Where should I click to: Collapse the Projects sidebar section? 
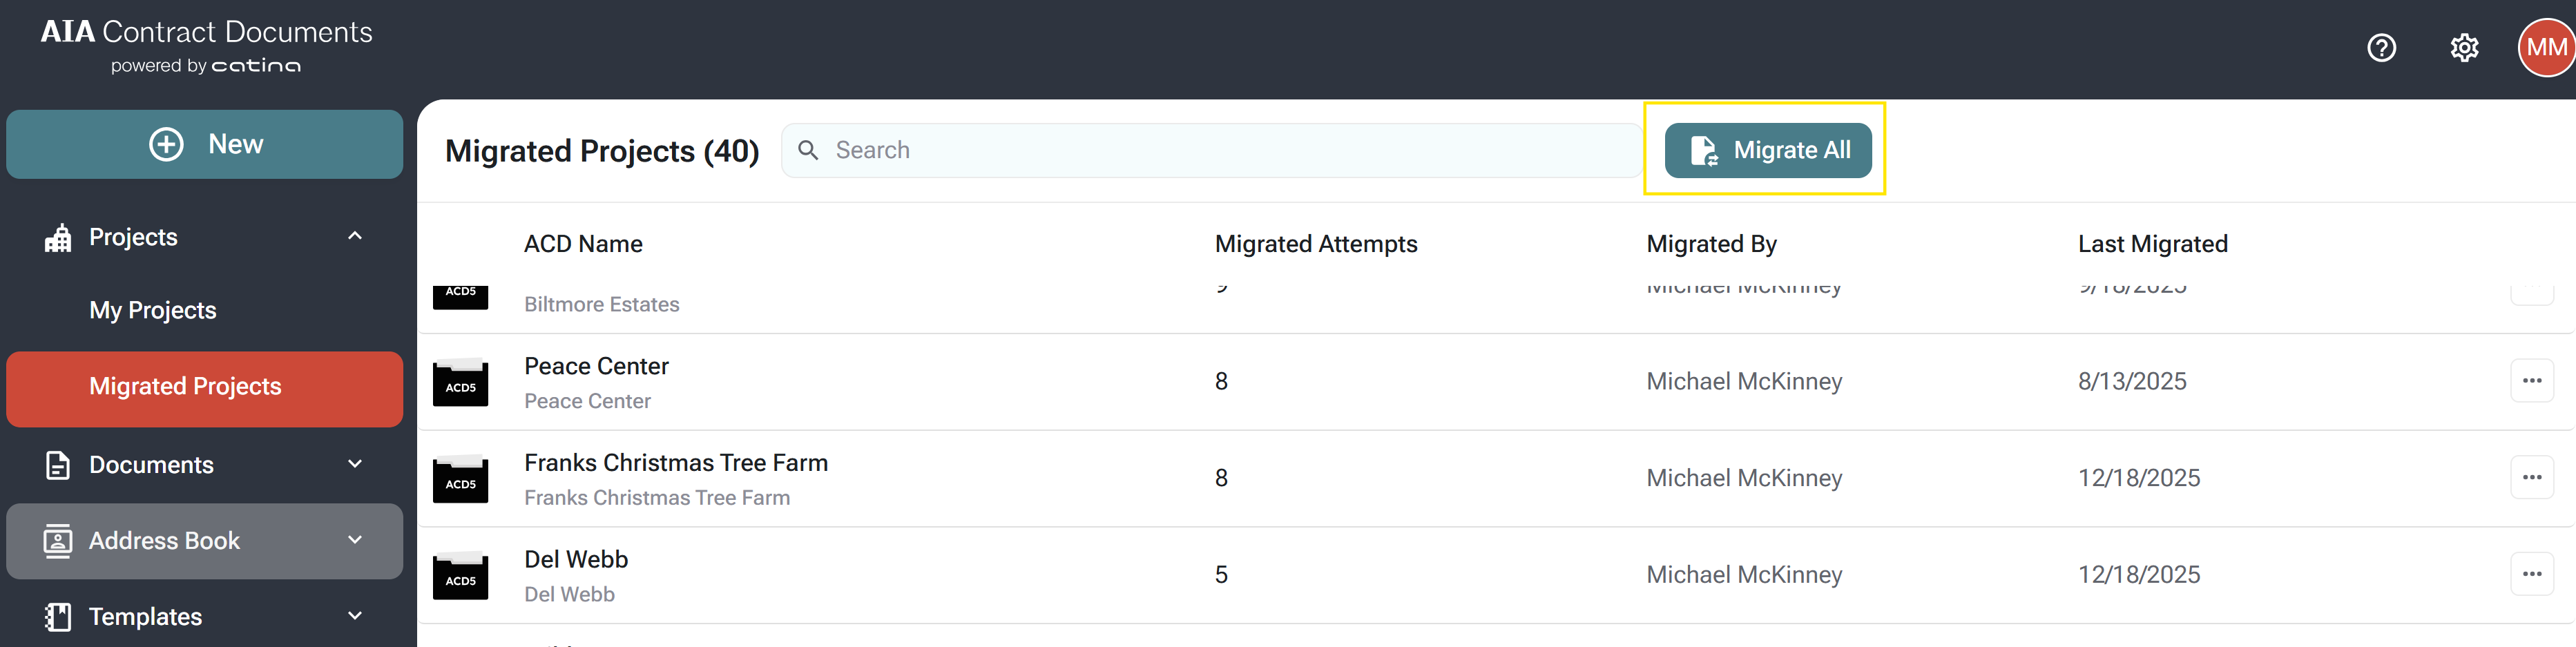pyautogui.click(x=355, y=236)
